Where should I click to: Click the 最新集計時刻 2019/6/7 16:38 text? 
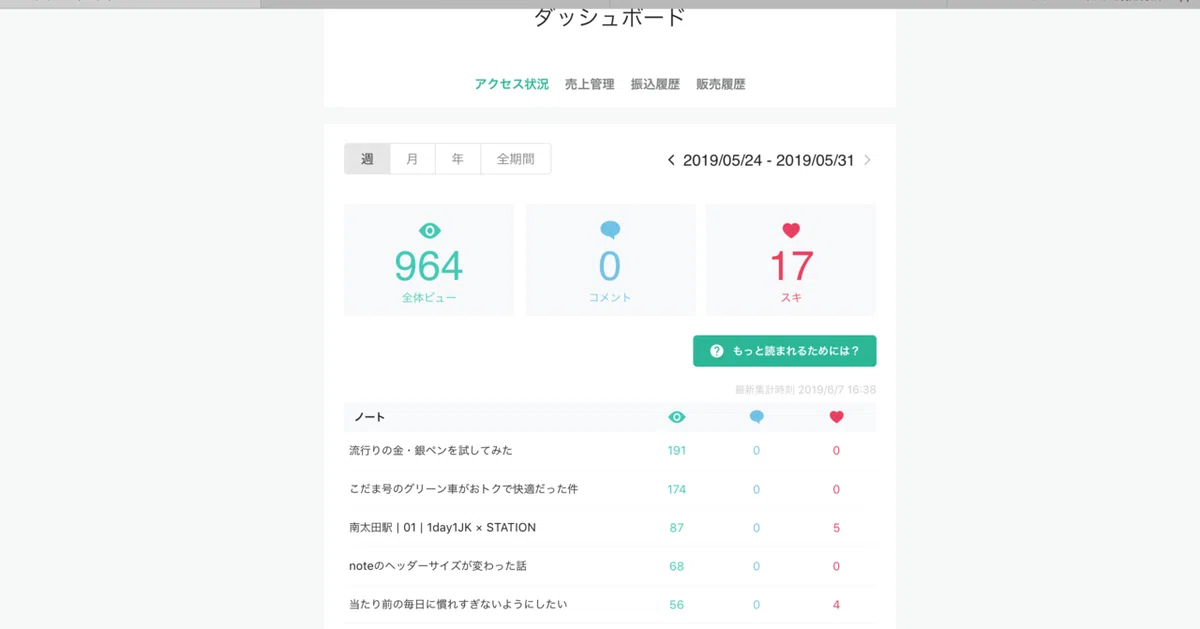tap(806, 390)
